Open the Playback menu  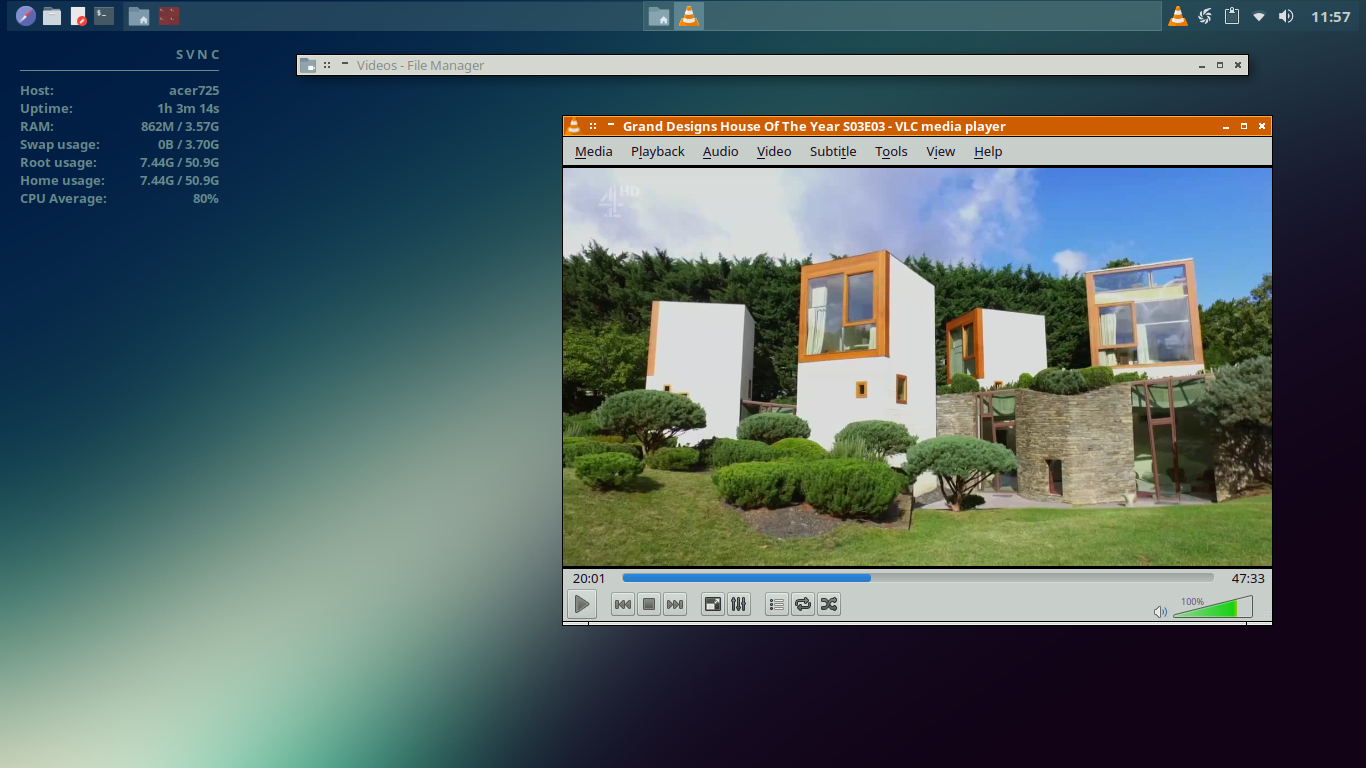click(658, 152)
